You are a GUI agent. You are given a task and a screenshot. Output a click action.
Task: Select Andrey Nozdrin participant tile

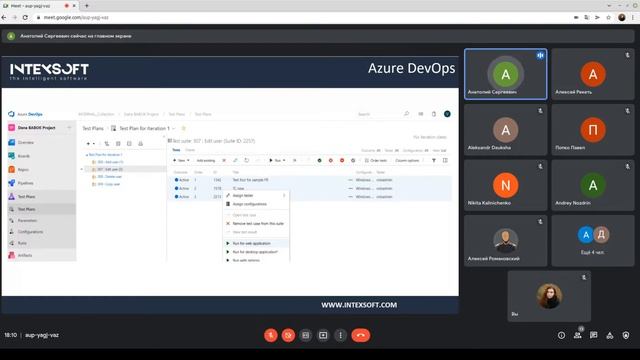pos(593,185)
